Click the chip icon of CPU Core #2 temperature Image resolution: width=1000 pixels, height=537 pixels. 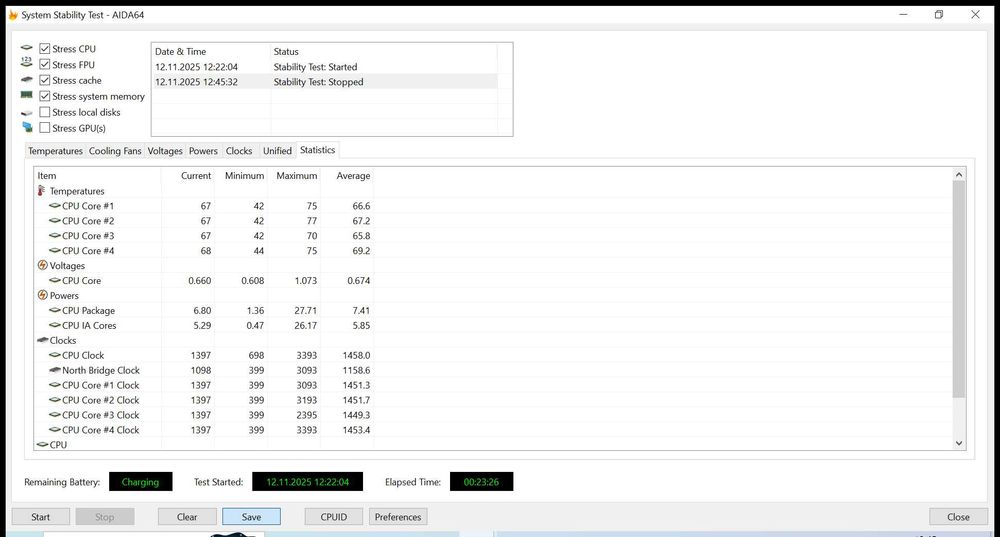click(x=55, y=221)
